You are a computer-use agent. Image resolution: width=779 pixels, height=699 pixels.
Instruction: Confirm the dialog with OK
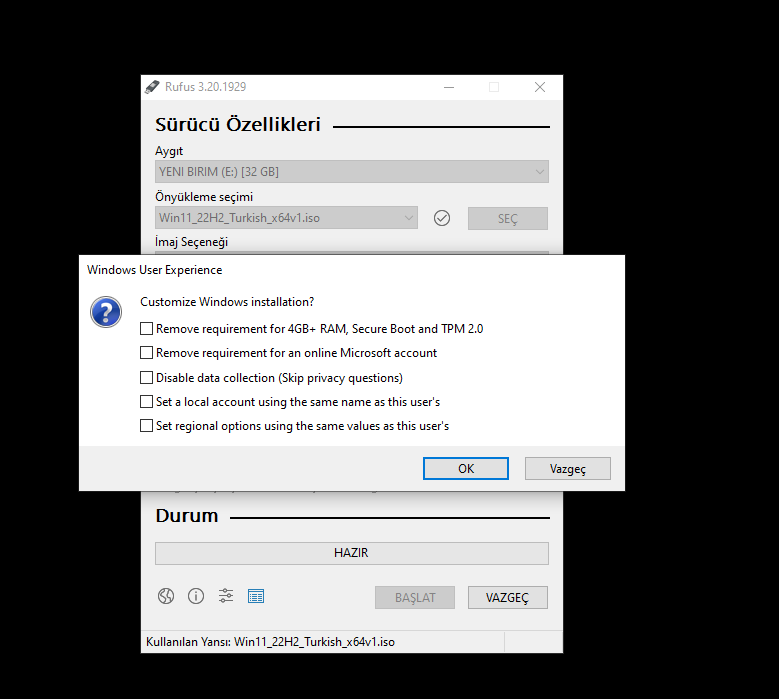(466, 468)
